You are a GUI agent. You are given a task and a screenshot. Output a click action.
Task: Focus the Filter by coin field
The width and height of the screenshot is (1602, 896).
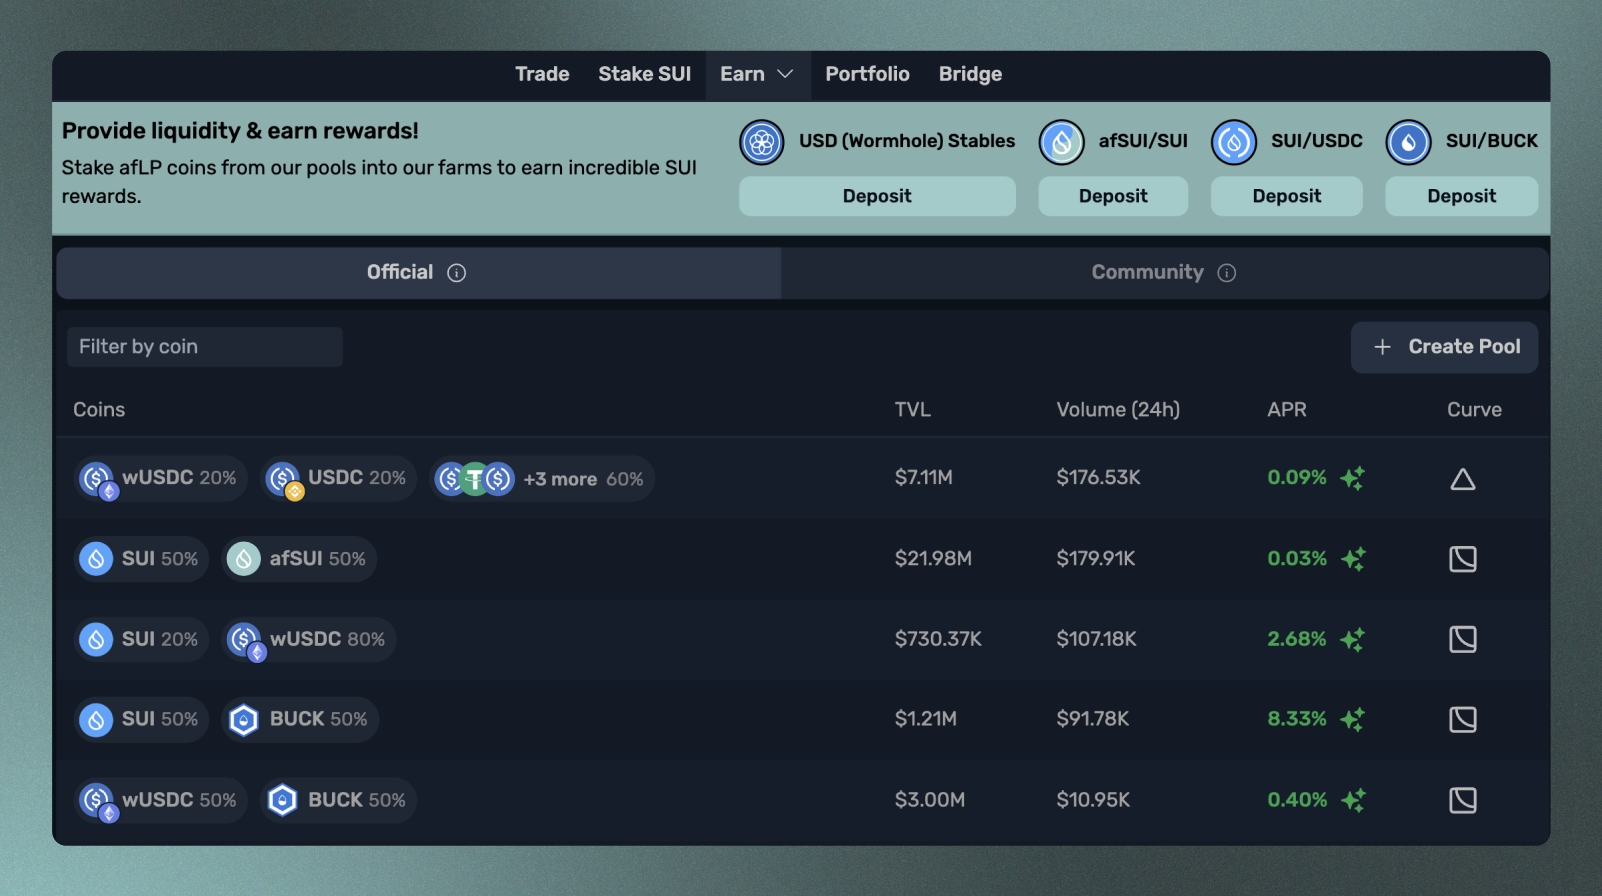point(204,347)
